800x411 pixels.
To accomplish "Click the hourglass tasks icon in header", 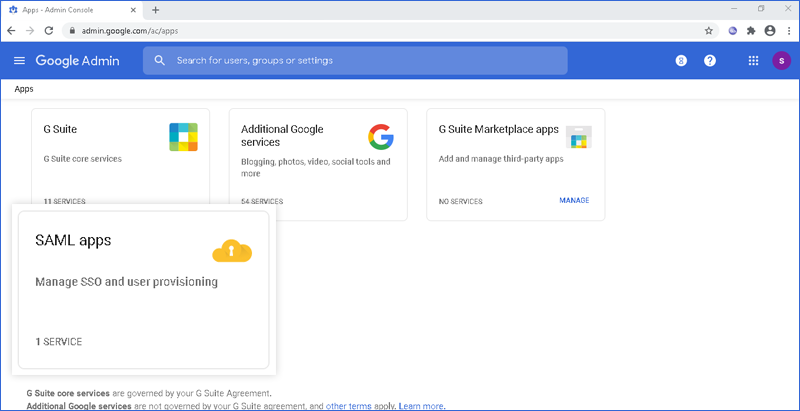I will click(x=681, y=61).
